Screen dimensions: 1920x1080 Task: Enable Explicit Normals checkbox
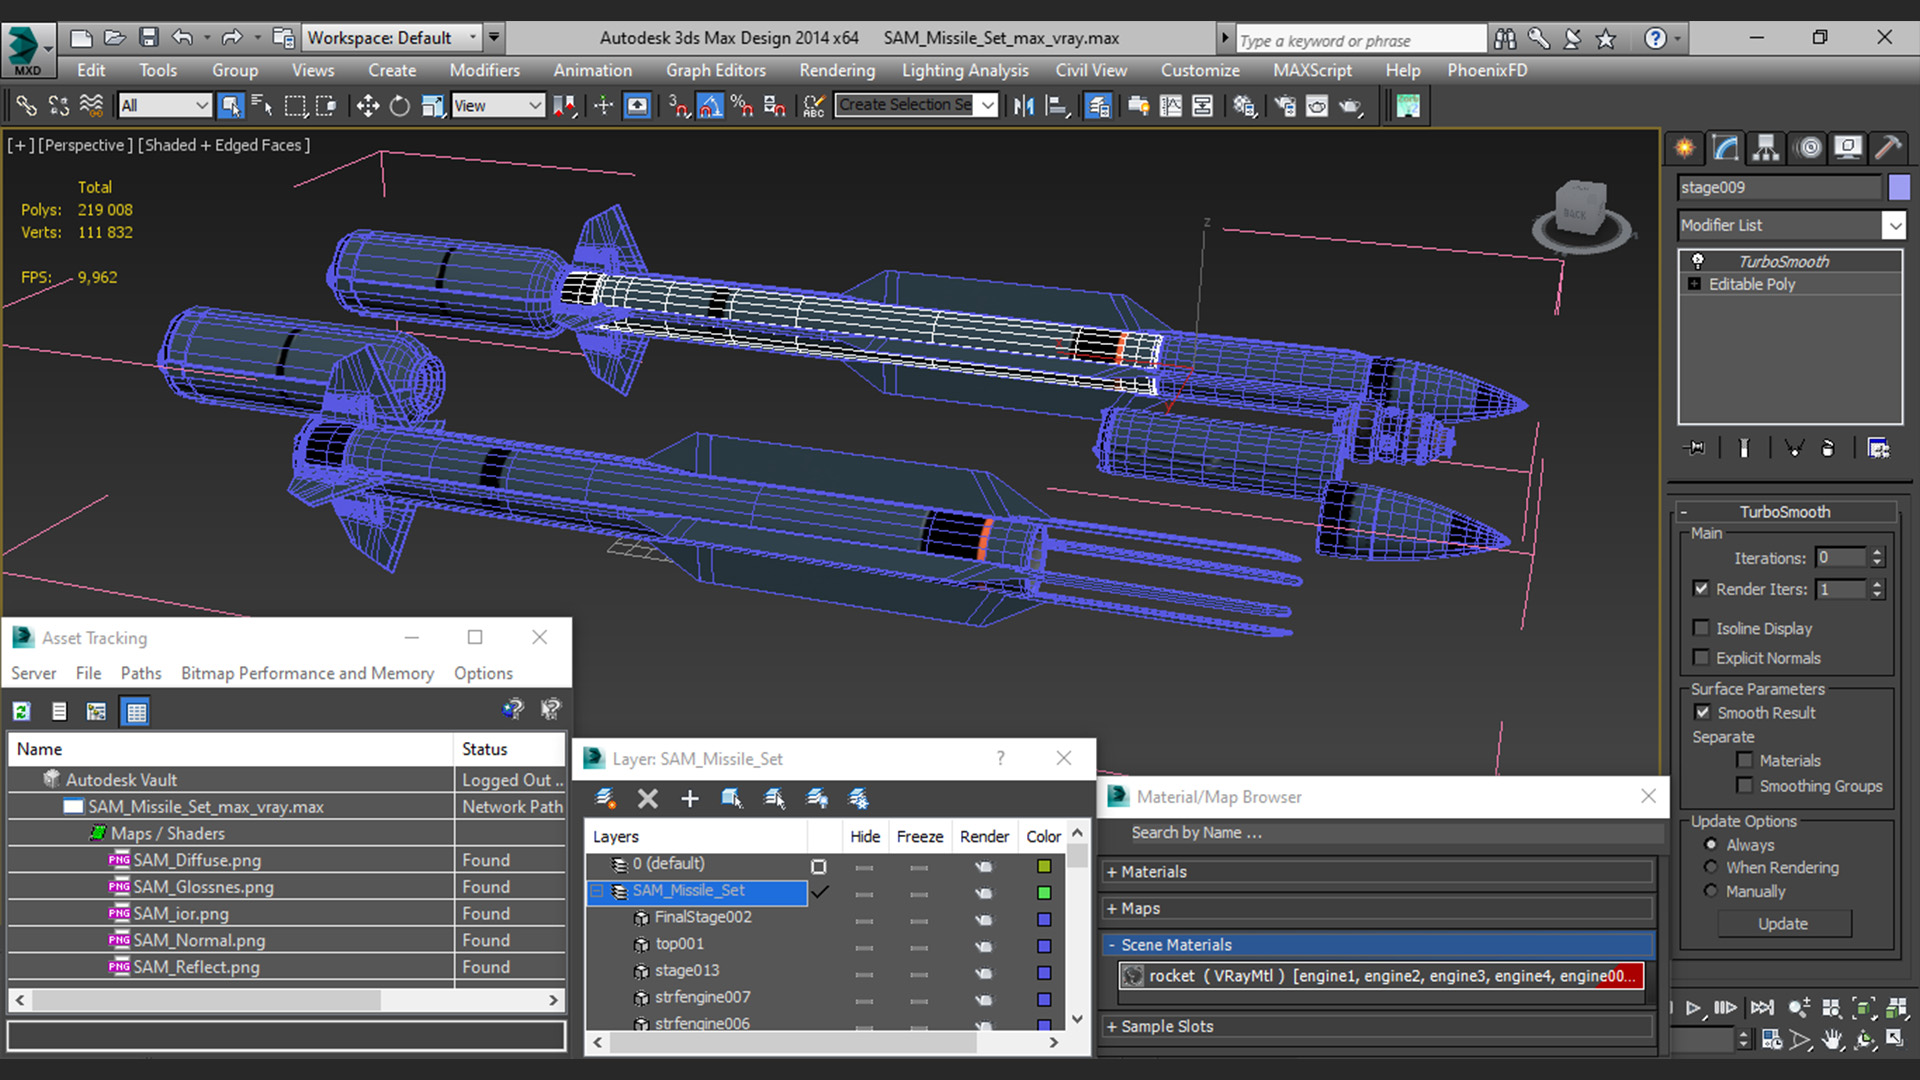coord(1701,658)
